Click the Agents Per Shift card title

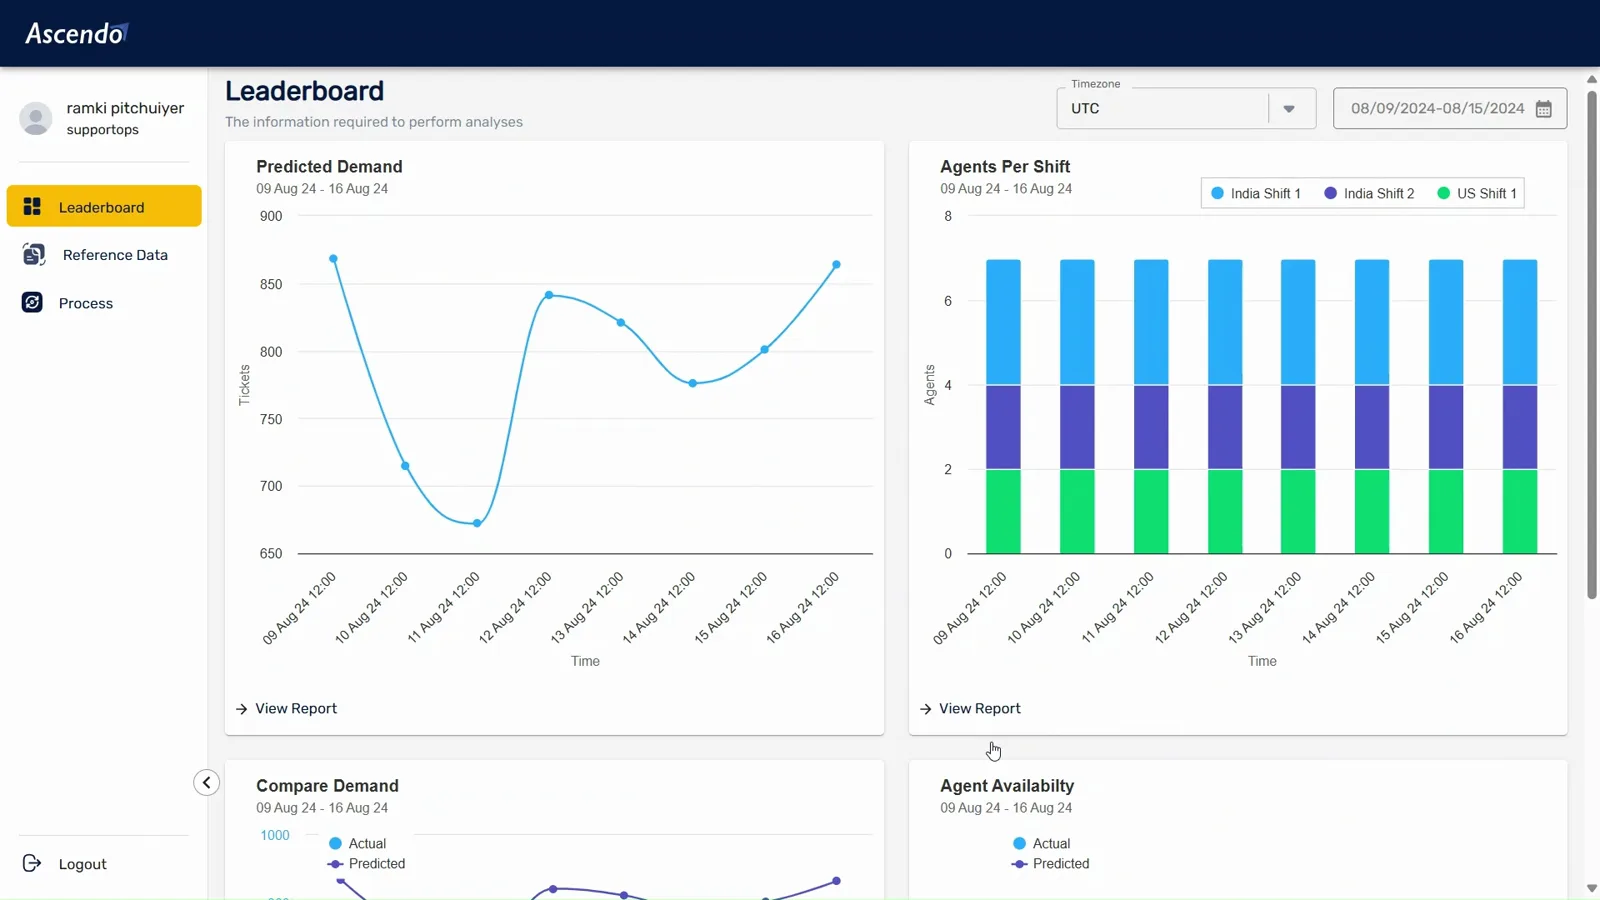point(1005,166)
